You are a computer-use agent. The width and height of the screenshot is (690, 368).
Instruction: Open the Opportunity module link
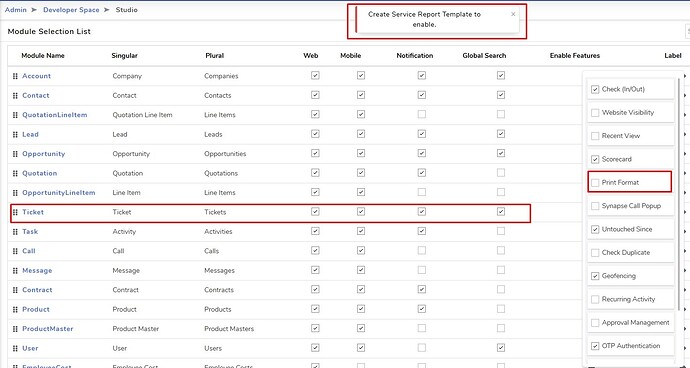click(44, 154)
